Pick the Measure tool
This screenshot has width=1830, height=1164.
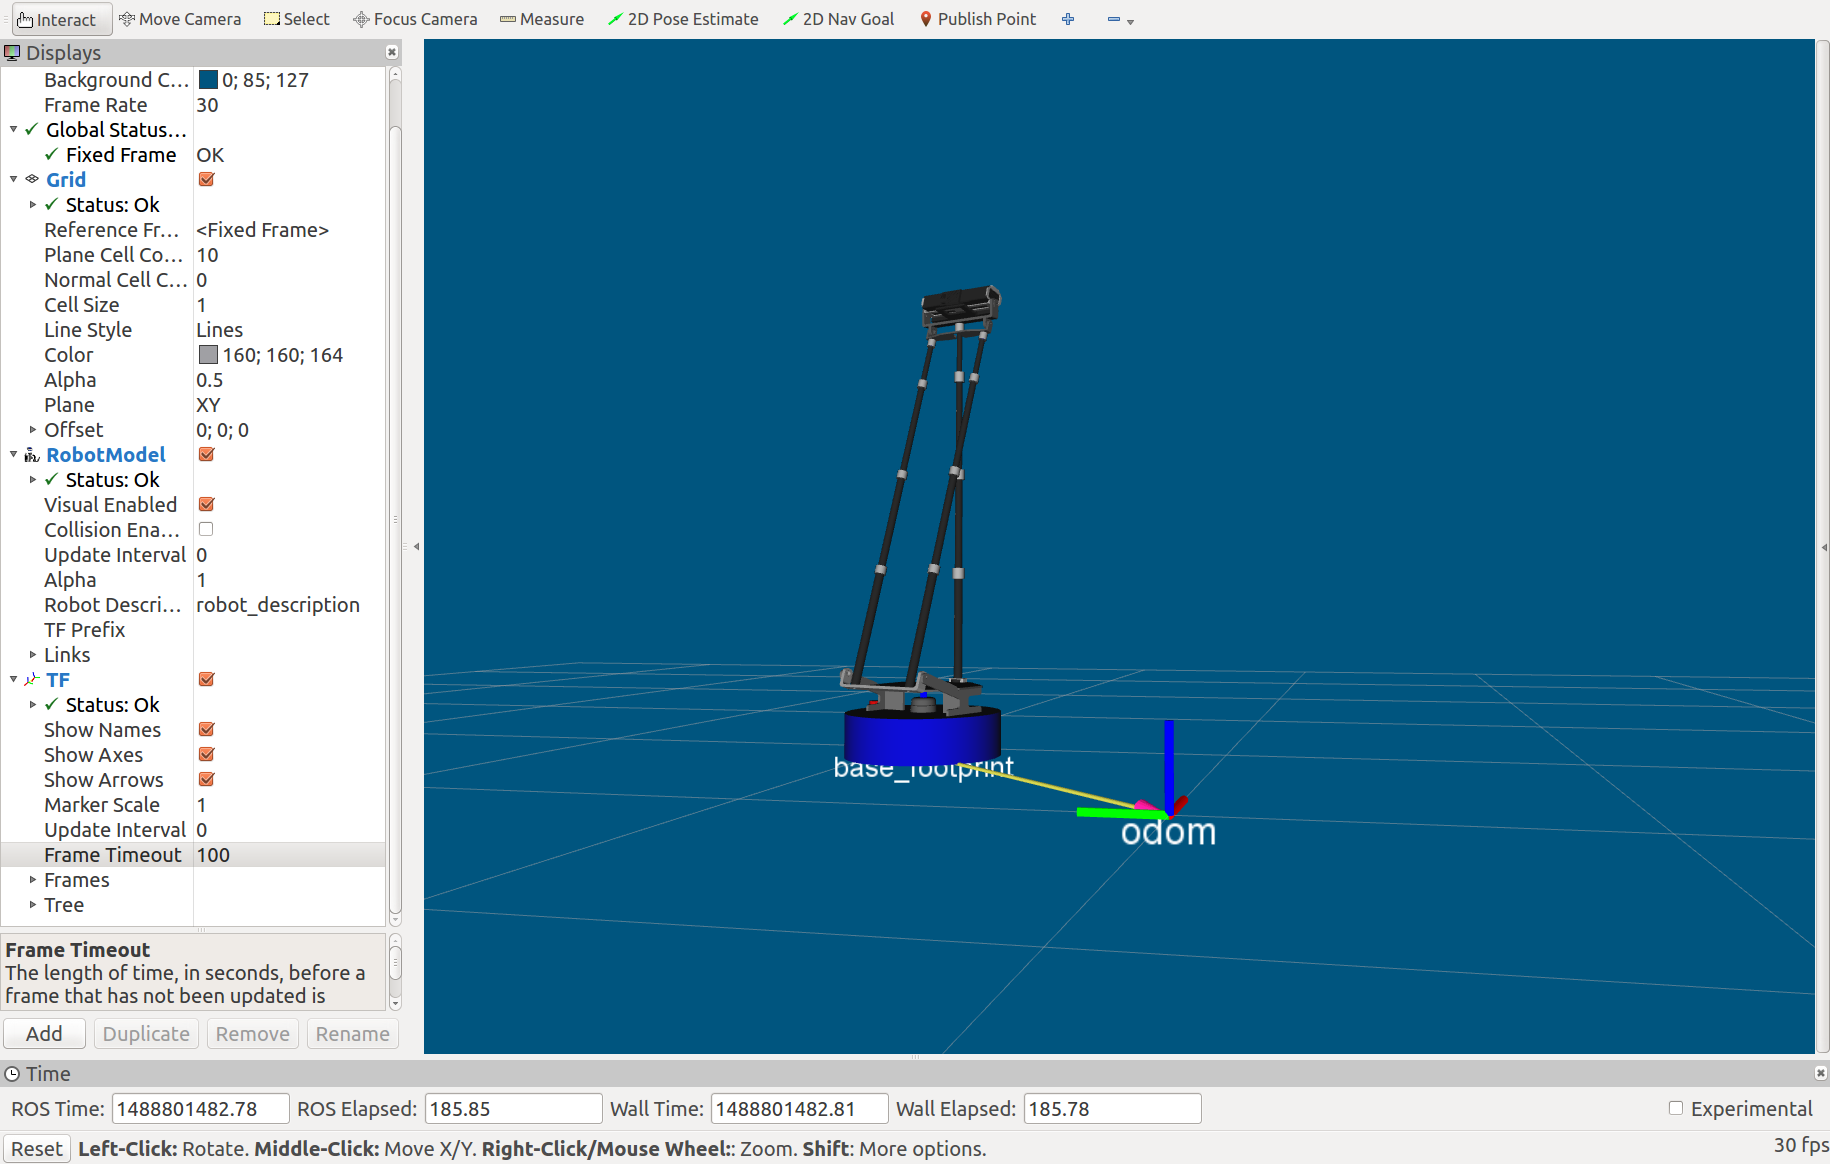pos(542,19)
